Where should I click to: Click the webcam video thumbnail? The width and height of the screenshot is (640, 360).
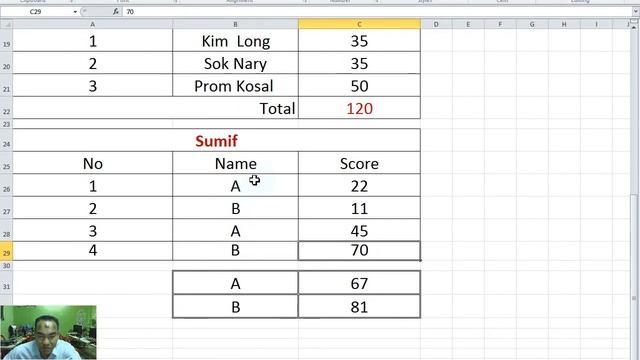click(48, 332)
